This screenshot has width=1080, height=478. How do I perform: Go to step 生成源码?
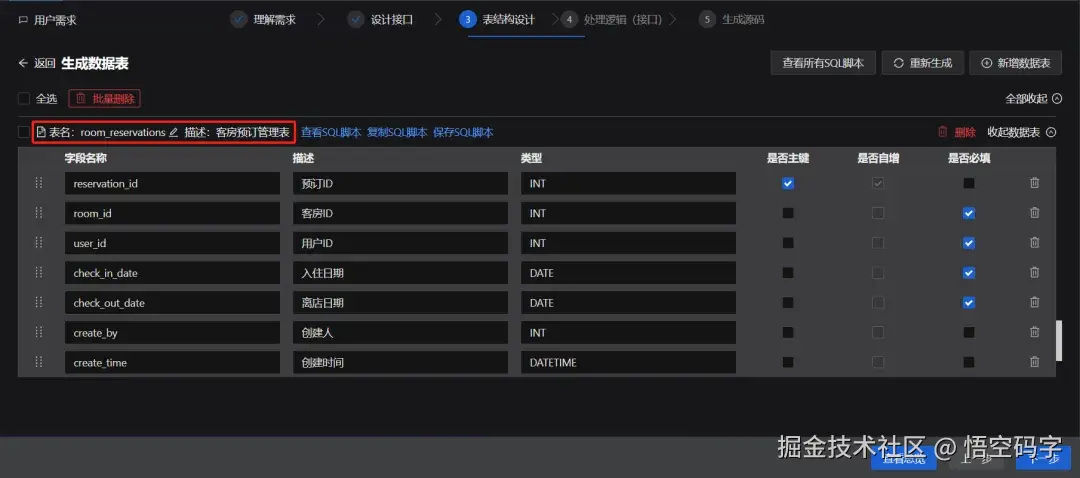pyautogui.click(x=731, y=19)
